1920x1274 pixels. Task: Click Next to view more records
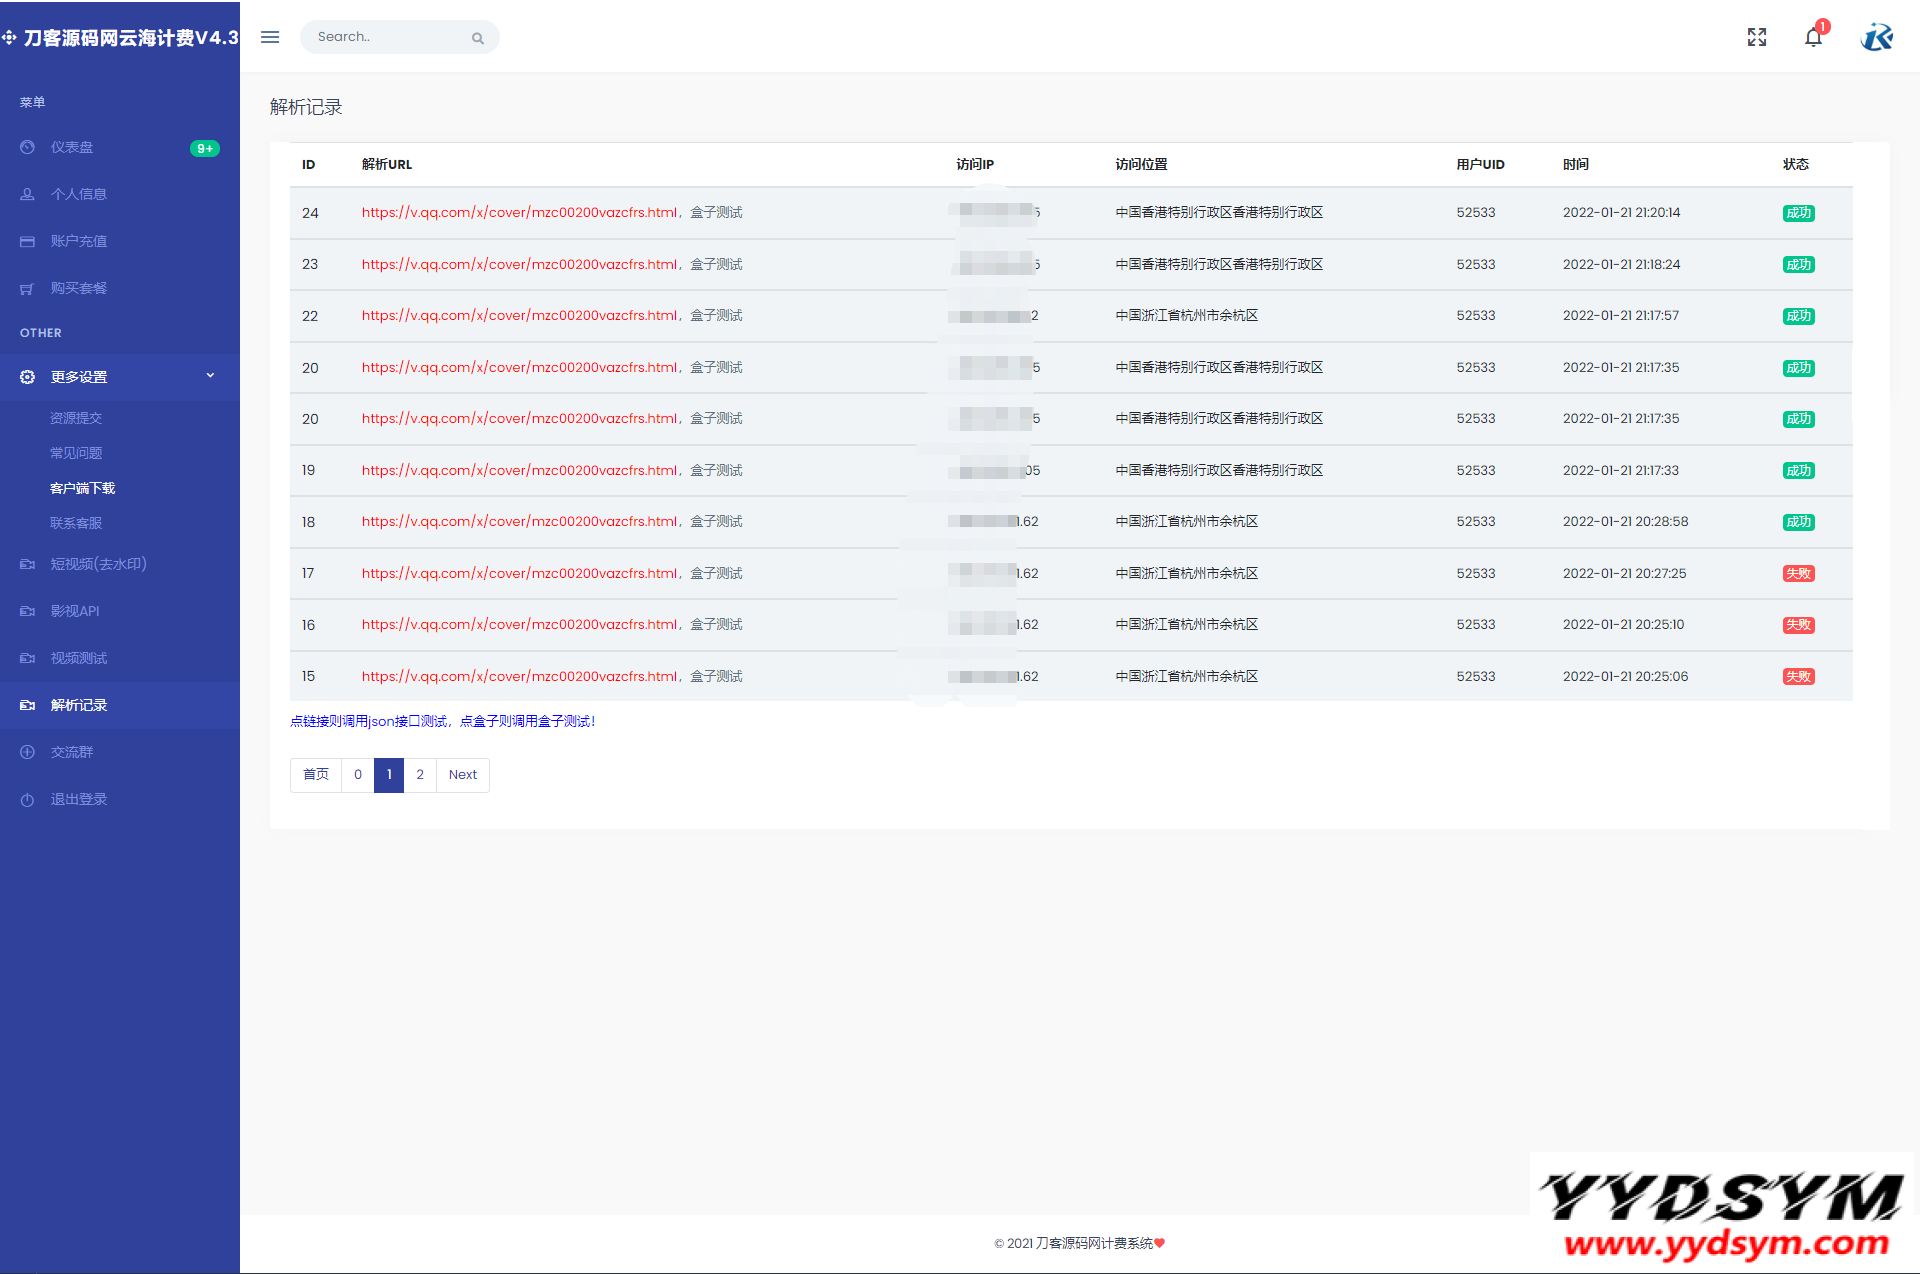point(462,774)
